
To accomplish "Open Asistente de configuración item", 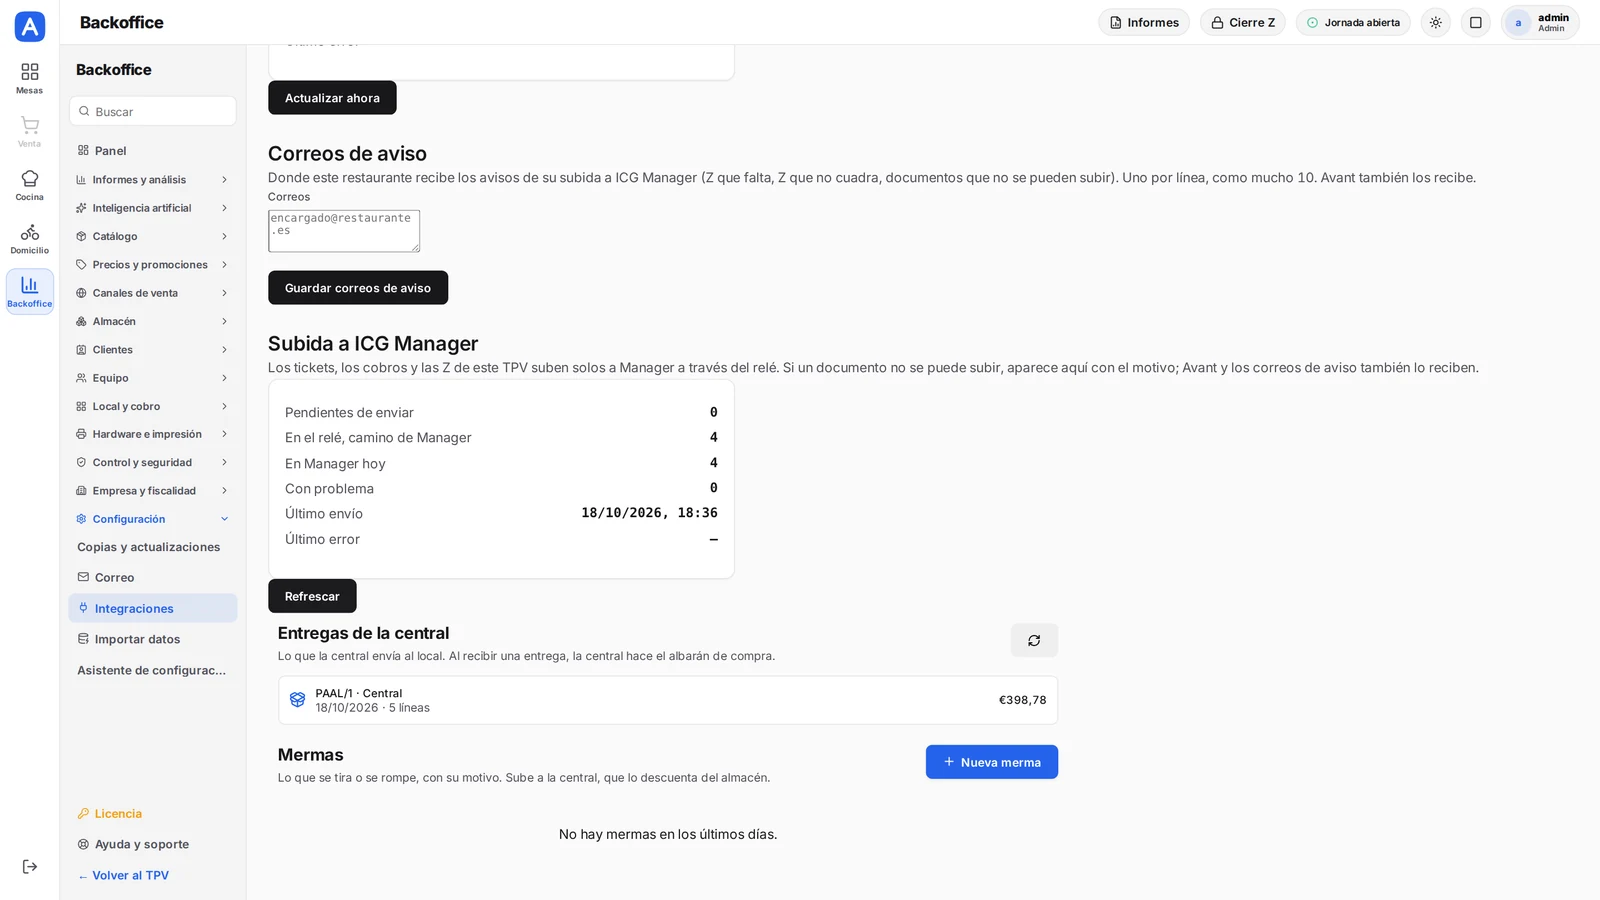I will point(153,670).
